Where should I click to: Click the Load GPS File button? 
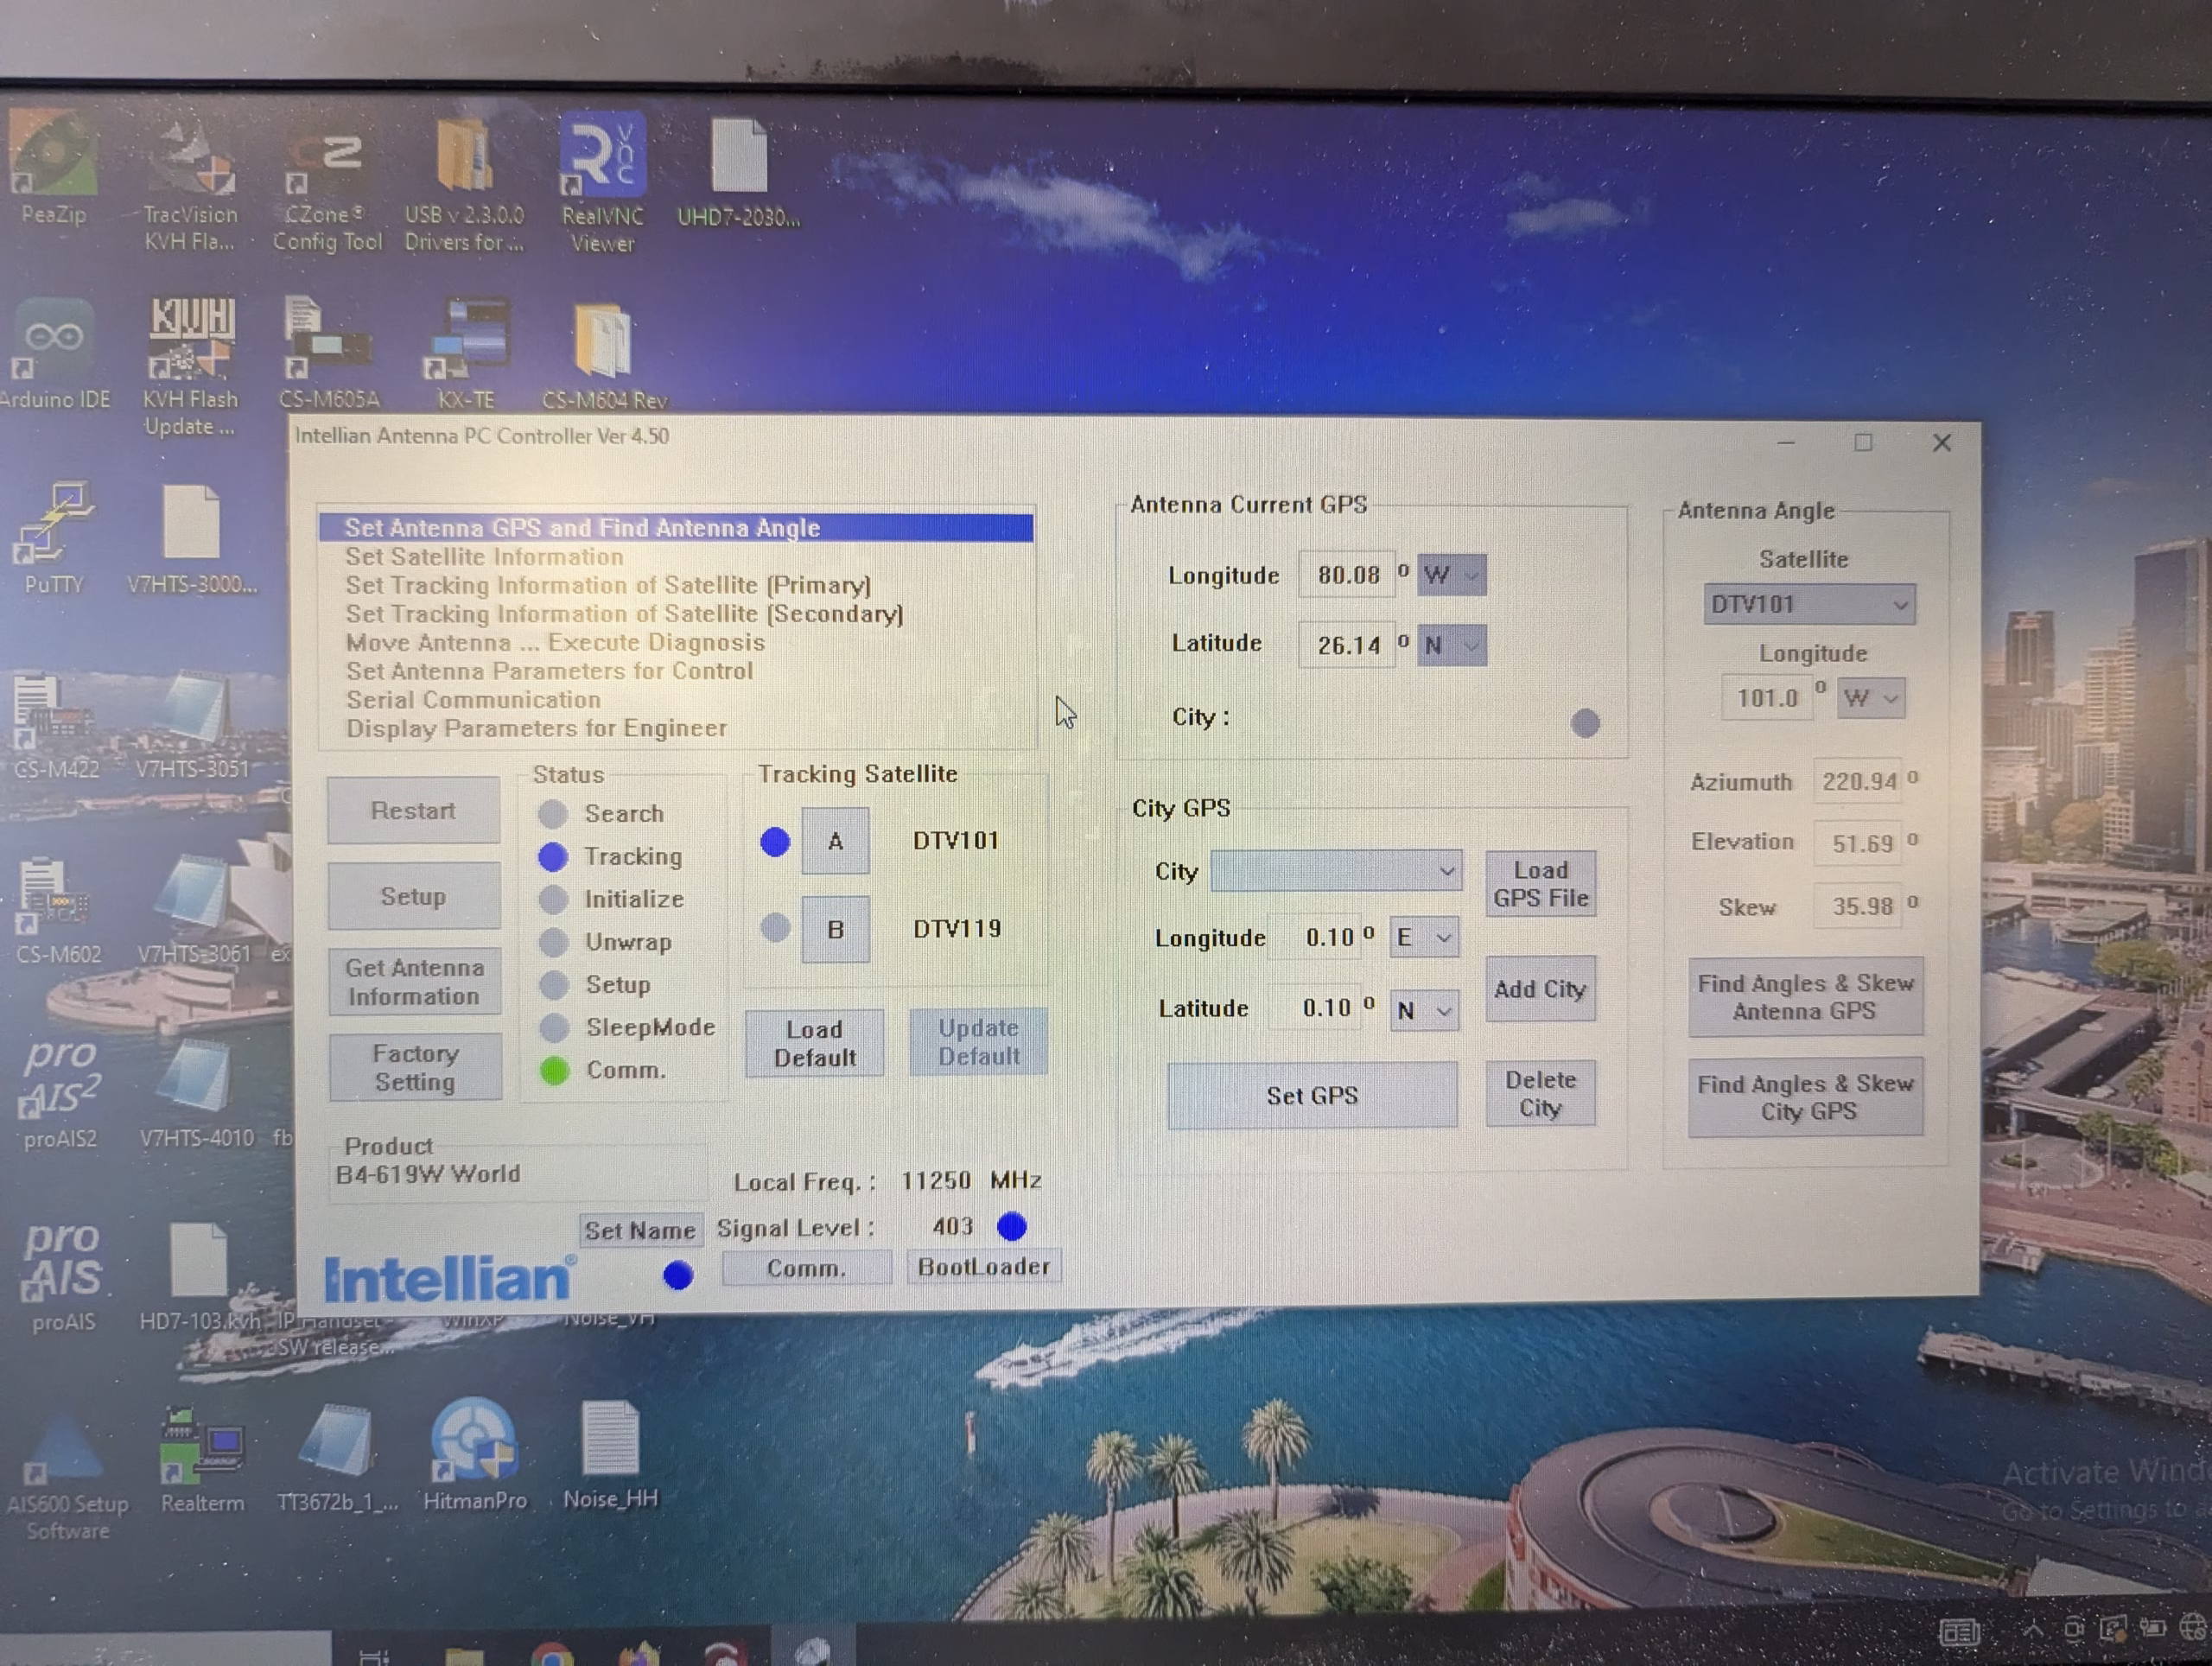[1540, 884]
